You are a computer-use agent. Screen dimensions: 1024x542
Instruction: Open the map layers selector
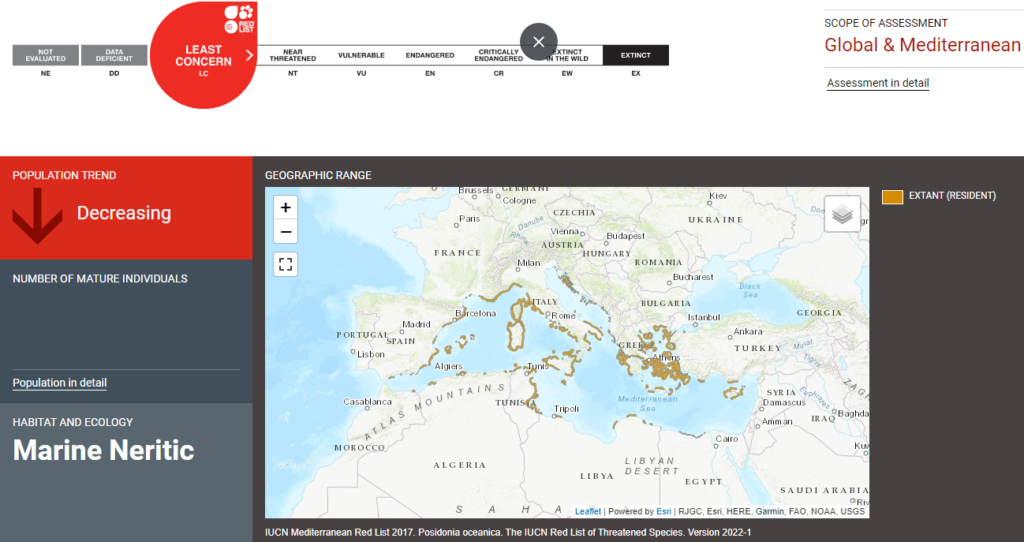click(x=842, y=214)
